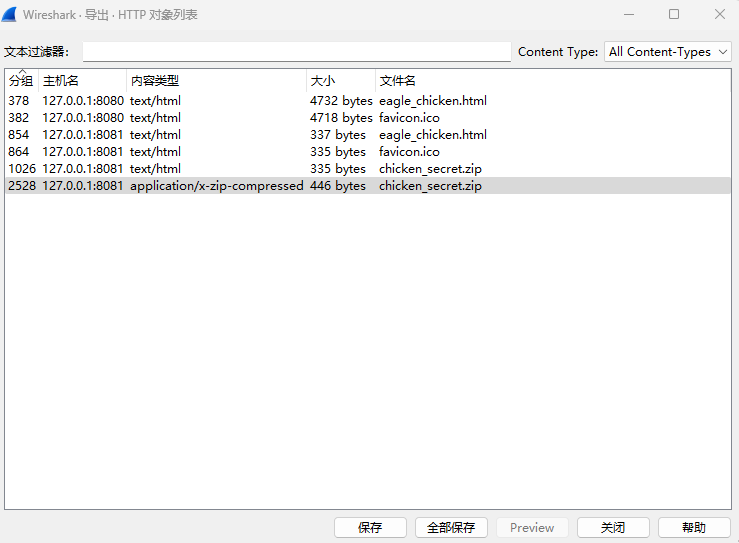Click the 337 bytes size cell

(x=338, y=134)
